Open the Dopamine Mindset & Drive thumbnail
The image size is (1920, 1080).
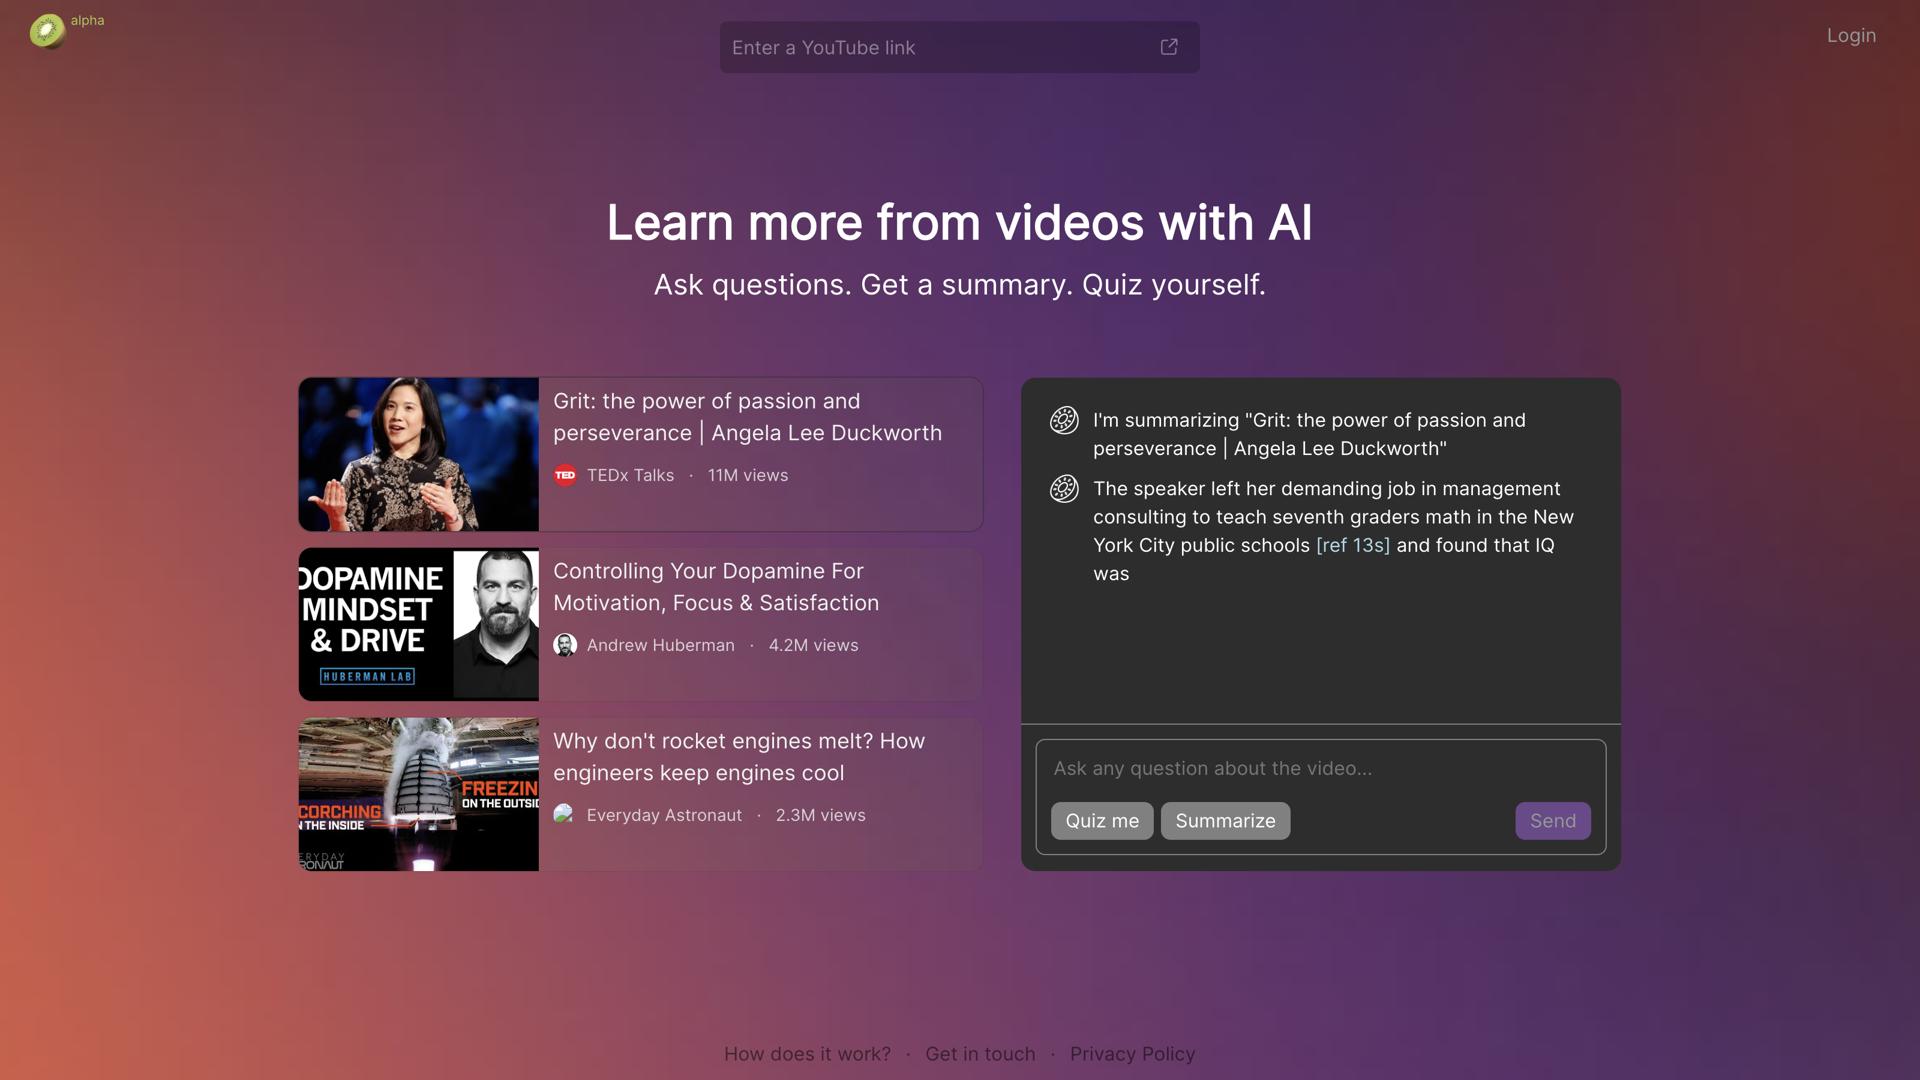click(418, 624)
